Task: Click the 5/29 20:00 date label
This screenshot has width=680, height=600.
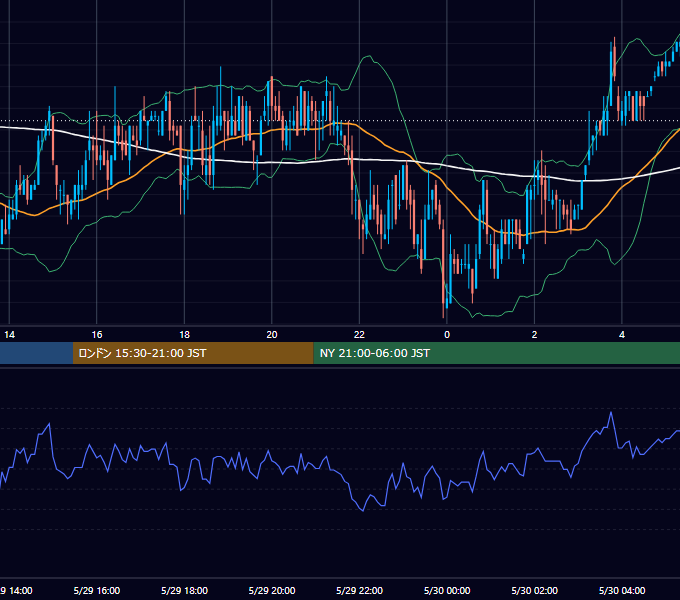Action: tap(272, 590)
